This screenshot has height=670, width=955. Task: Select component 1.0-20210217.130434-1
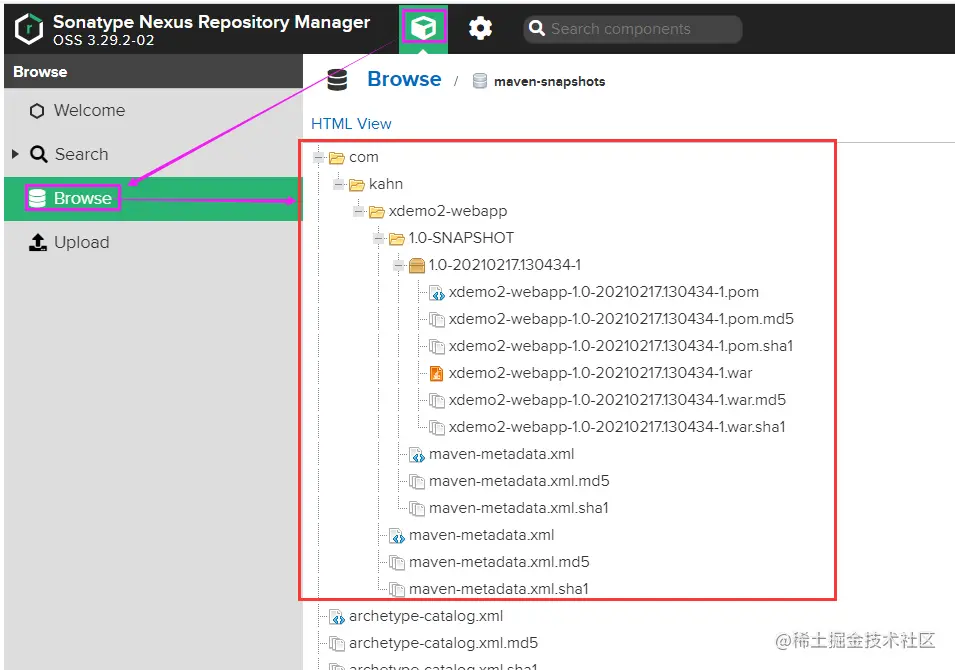(x=504, y=264)
